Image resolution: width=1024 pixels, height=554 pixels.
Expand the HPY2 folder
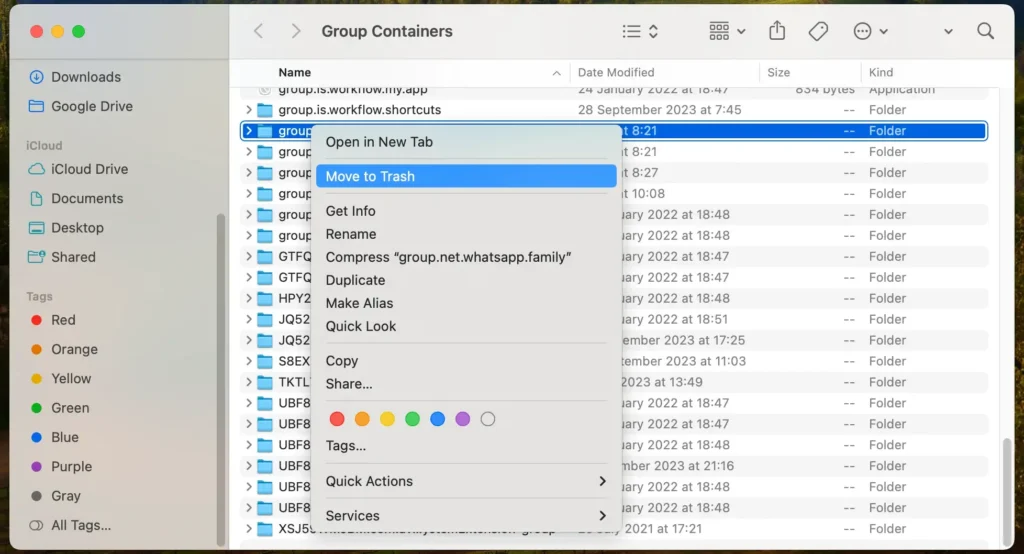[x=249, y=299]
